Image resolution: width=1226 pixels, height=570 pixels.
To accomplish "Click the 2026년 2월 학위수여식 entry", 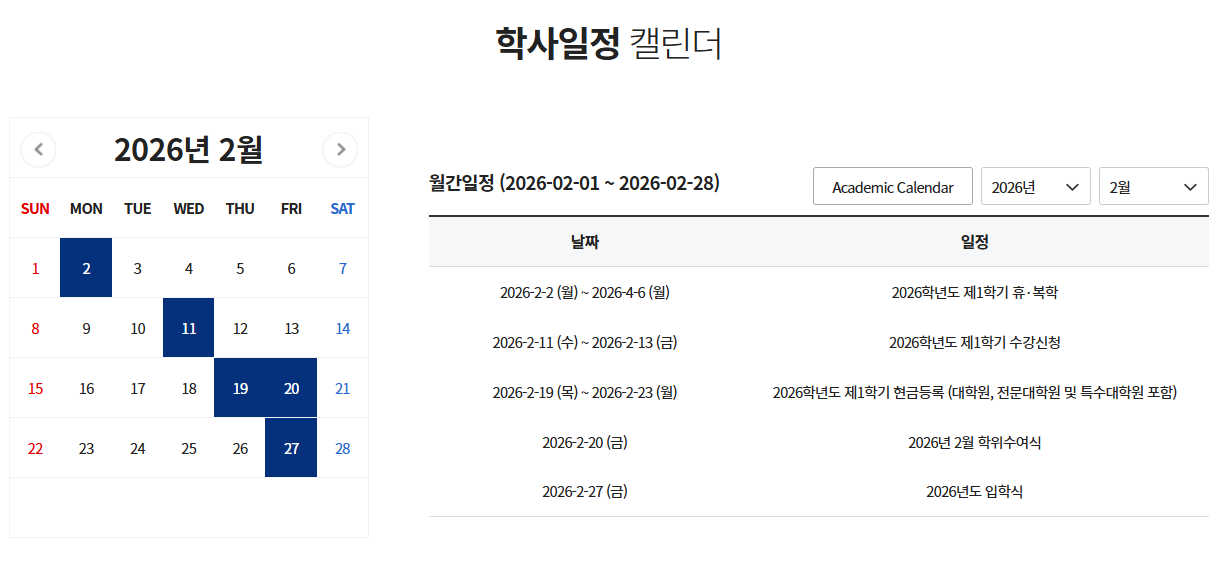I will tap(974, 442).
